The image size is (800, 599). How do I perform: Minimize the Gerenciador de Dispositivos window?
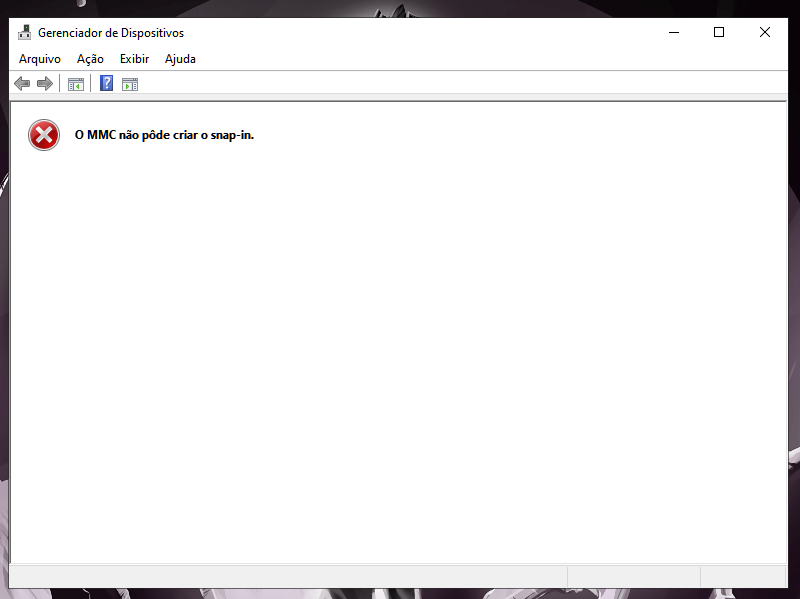tap(674, 32)
